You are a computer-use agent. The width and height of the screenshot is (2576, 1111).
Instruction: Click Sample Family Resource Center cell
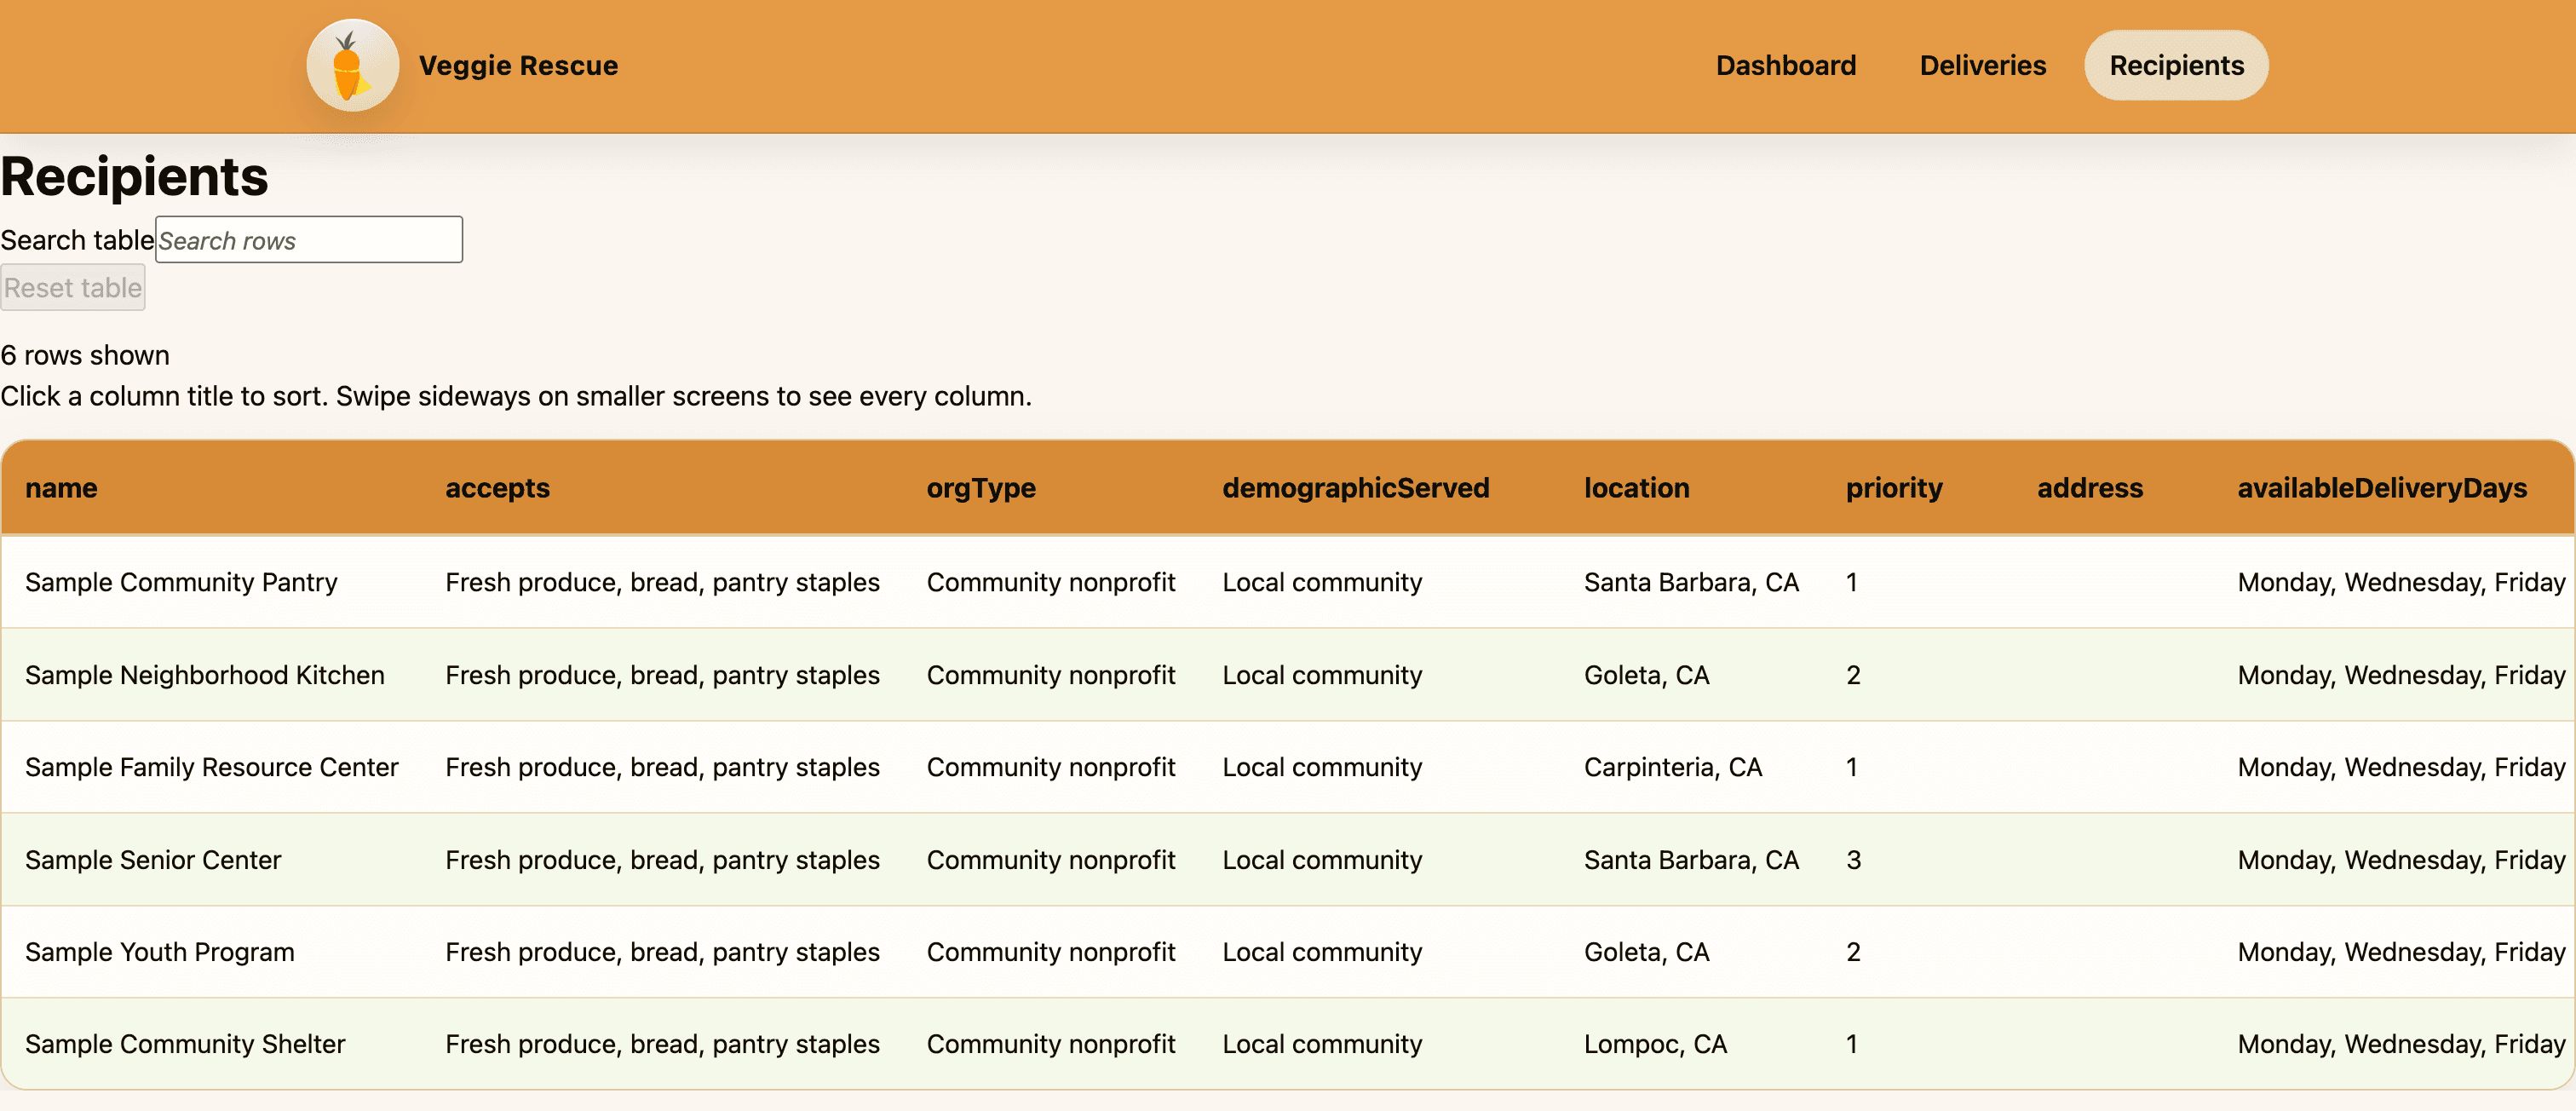pos(211,767)
